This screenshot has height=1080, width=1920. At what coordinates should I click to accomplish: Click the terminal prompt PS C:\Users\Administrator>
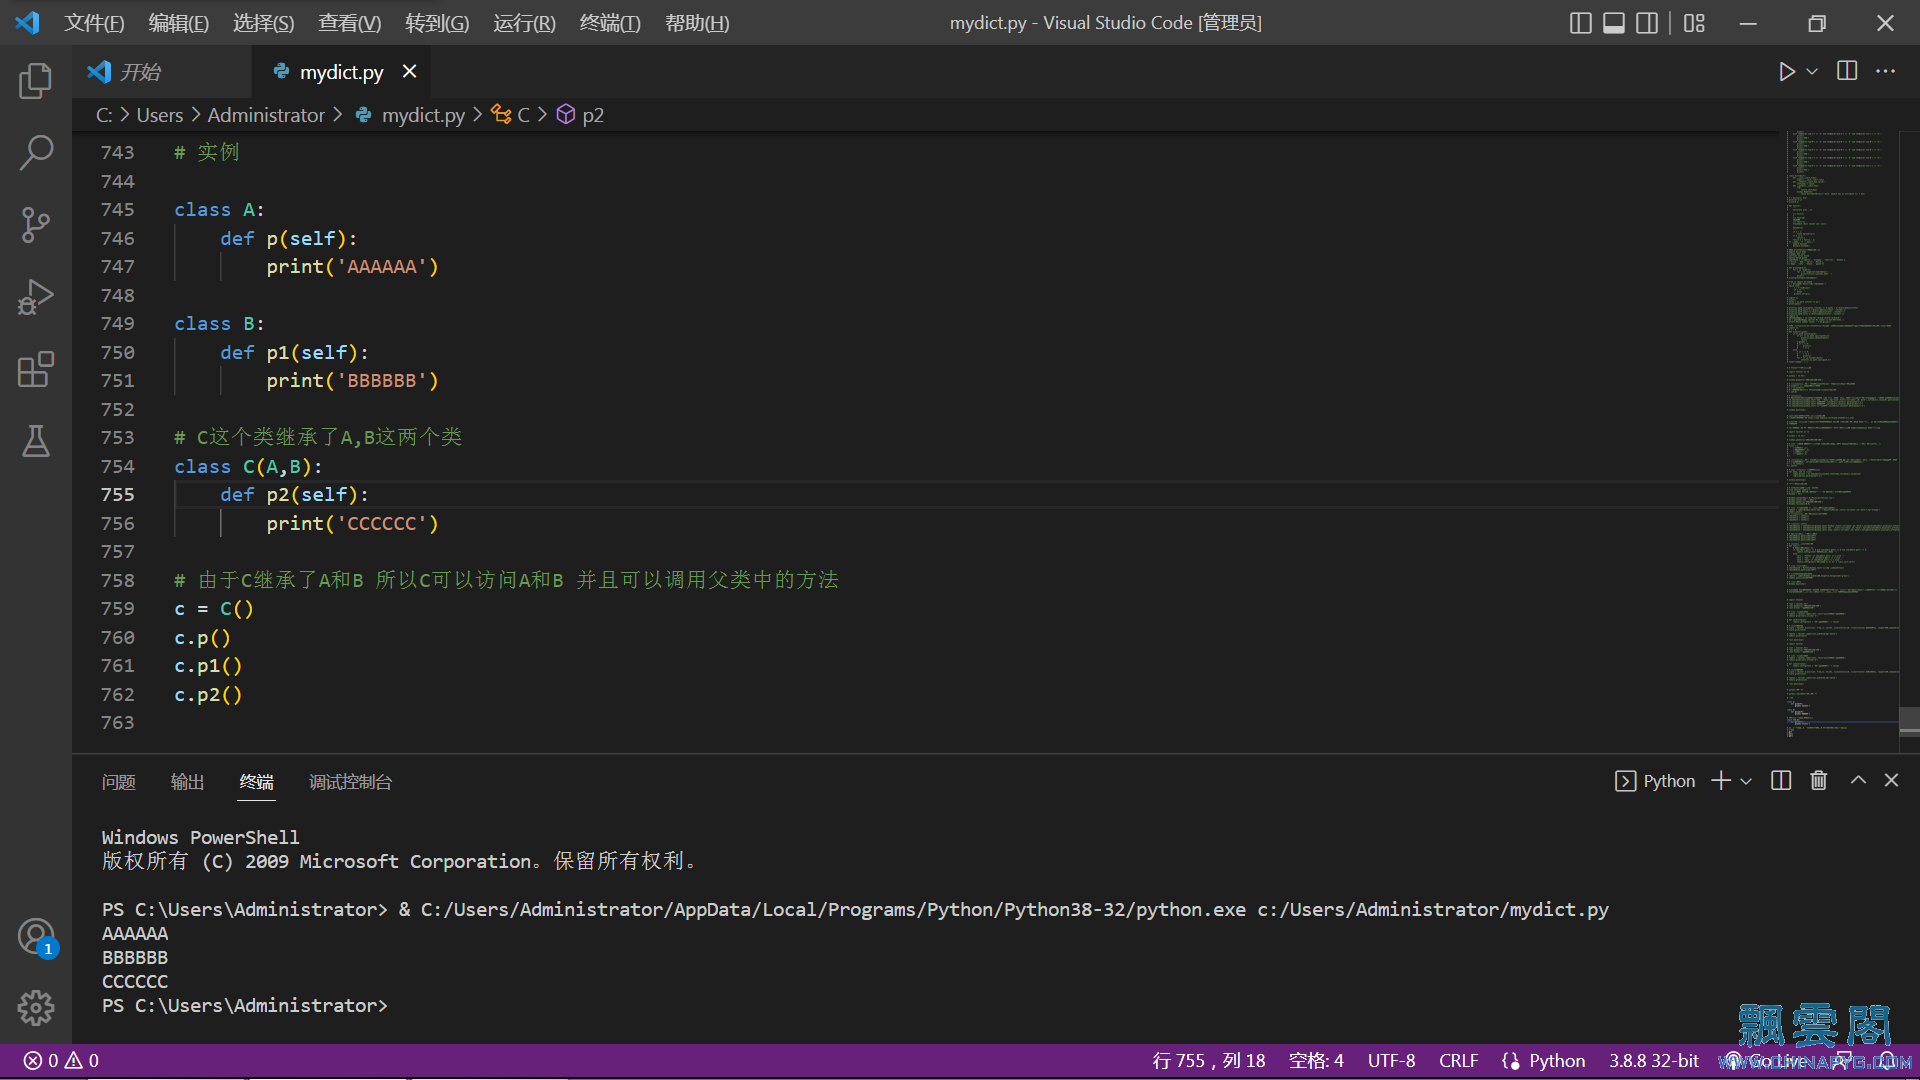(244, 1006)
